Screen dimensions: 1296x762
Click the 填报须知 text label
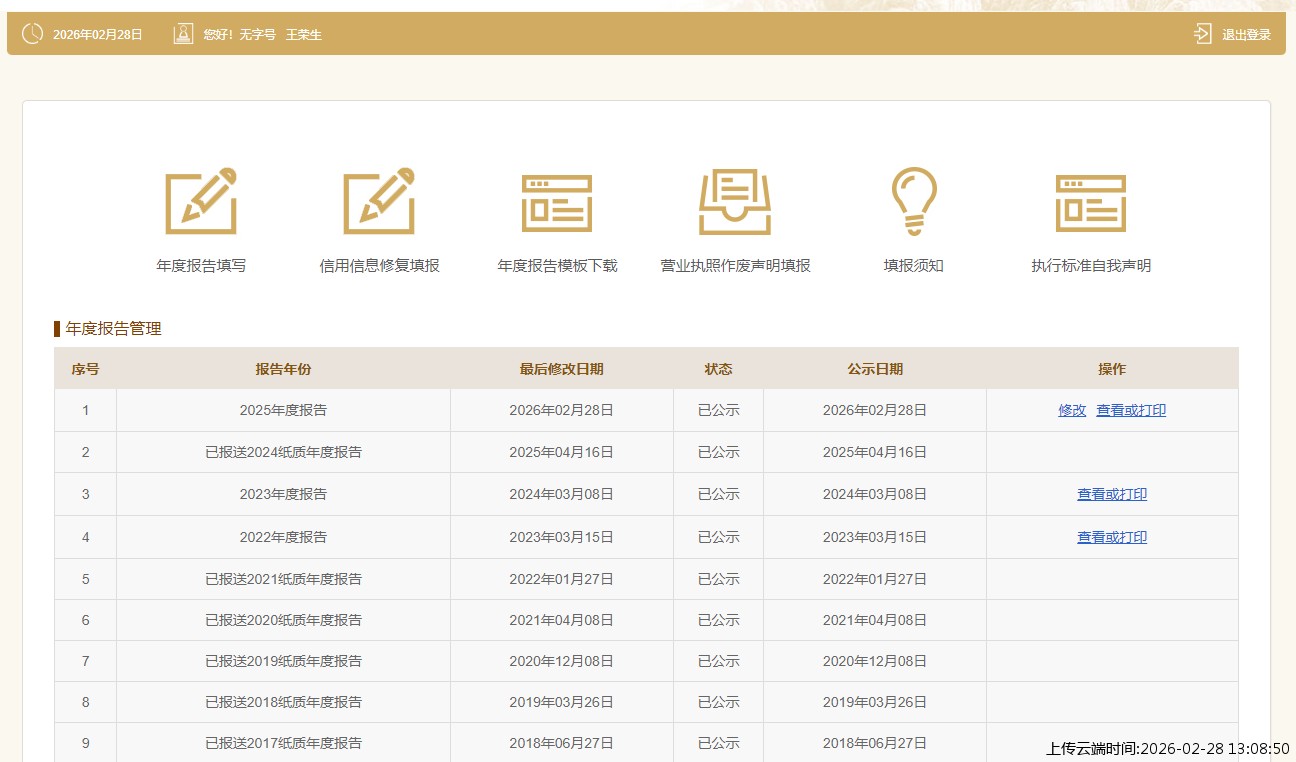[x=913, y=266]
